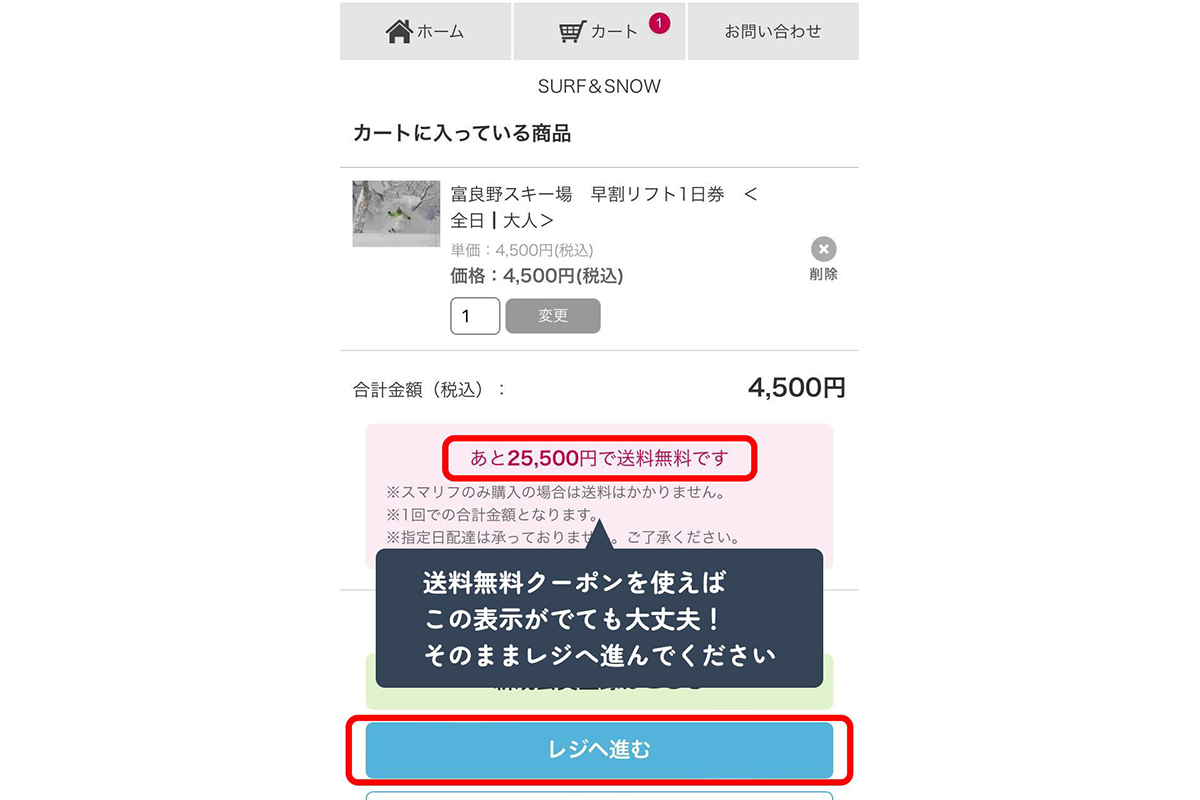The image size is (1200, 800).
Task: Click the outlined button below レジへ進む
Action: (x=599, y=796)
